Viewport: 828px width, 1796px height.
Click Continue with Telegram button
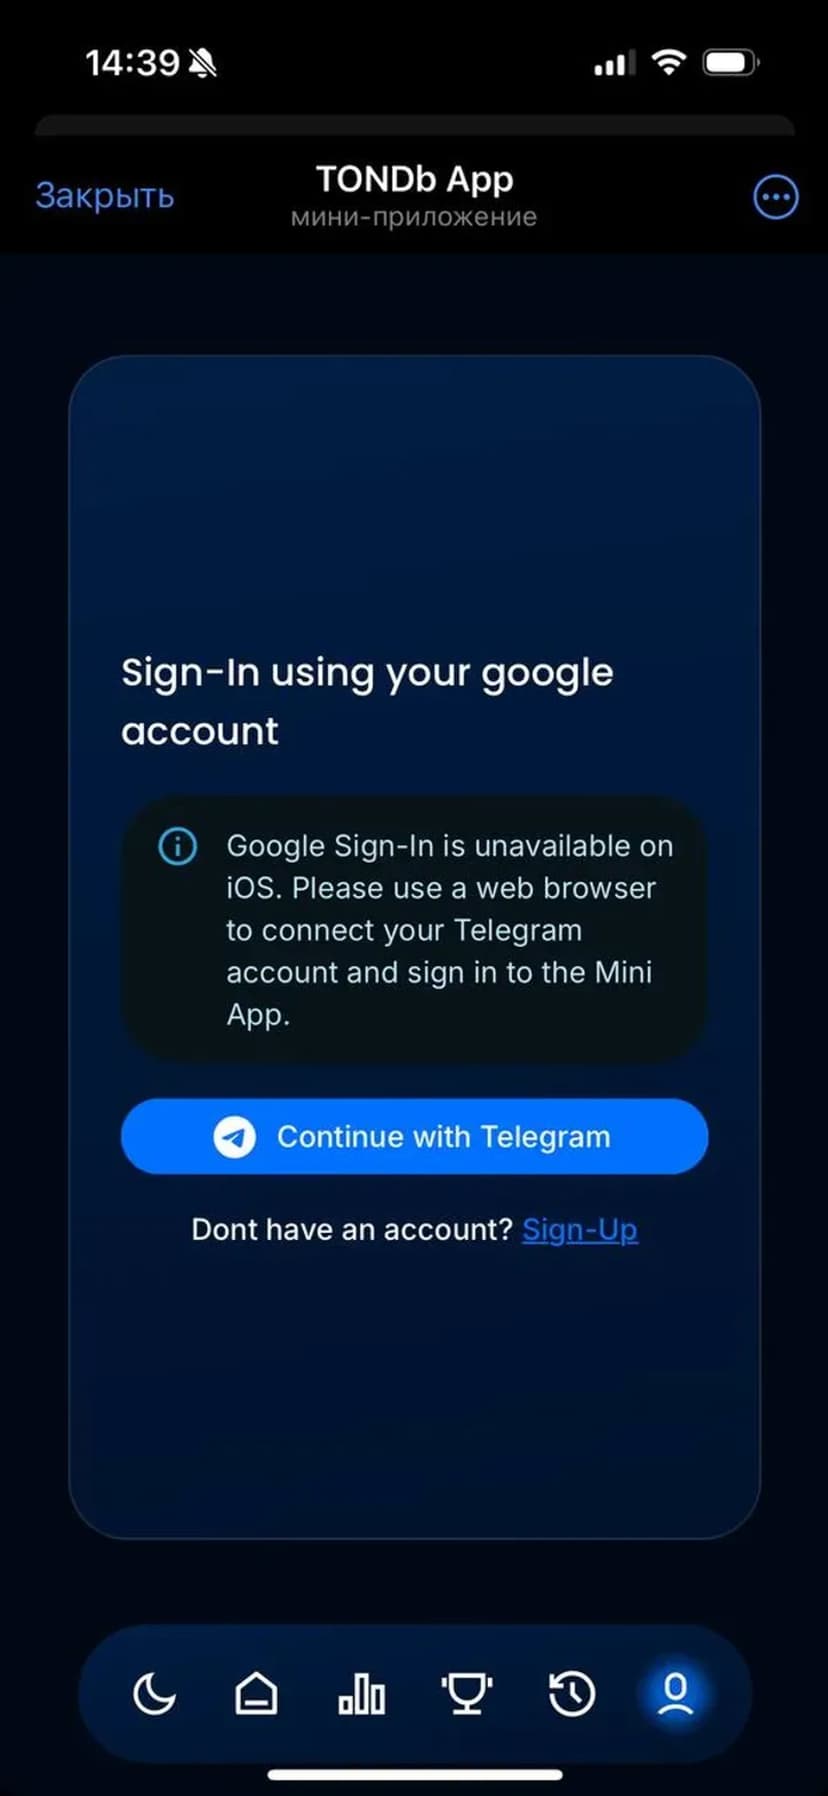click(414, 1137)
